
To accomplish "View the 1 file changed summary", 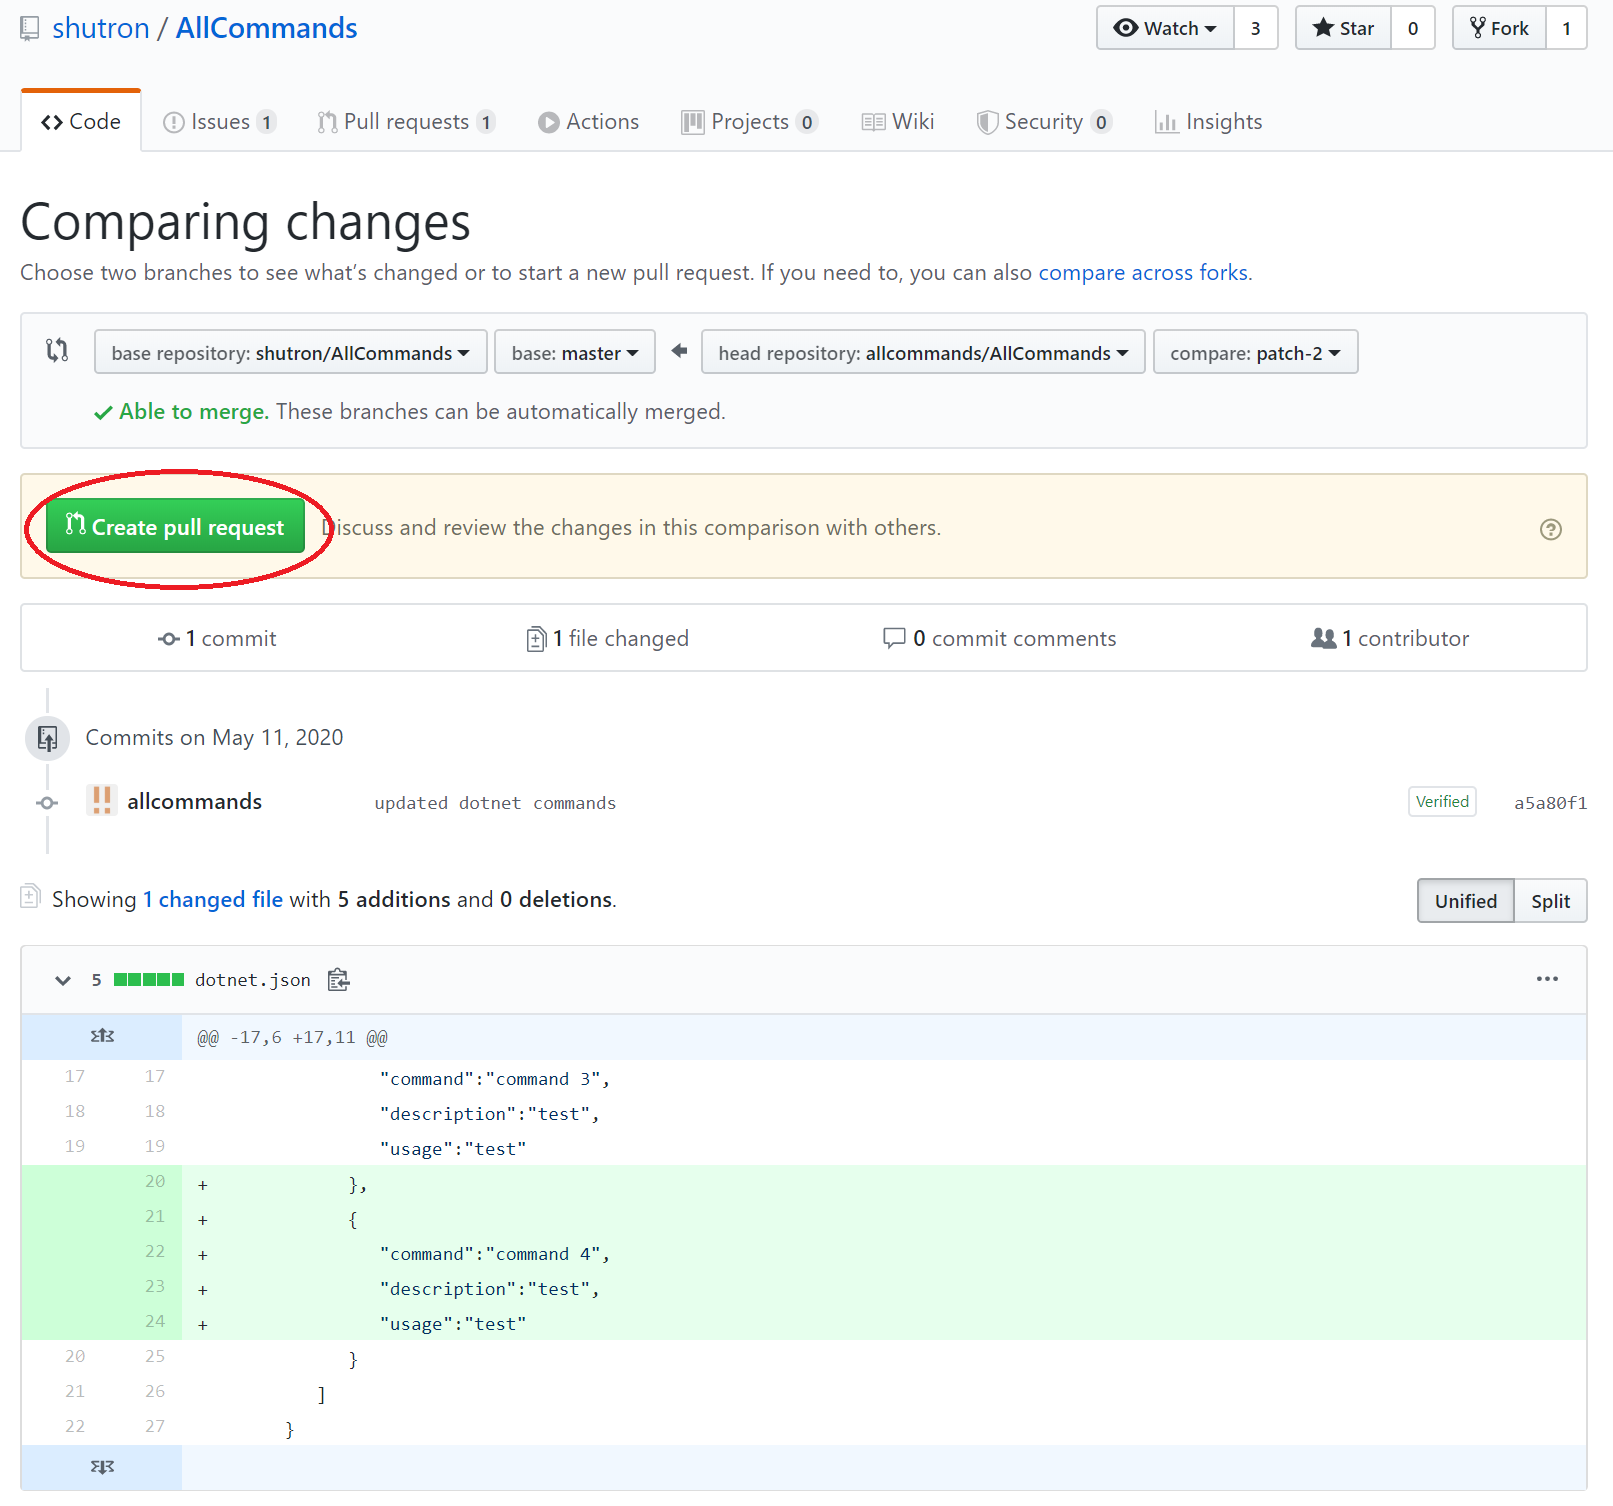I will pos(608,638).
